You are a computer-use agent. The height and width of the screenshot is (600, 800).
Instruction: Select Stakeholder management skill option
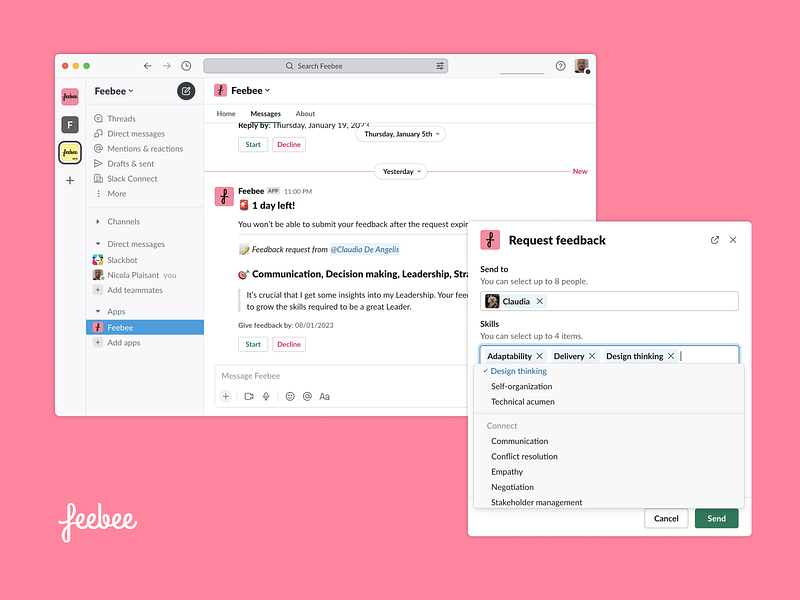click(x=536, y=502)
